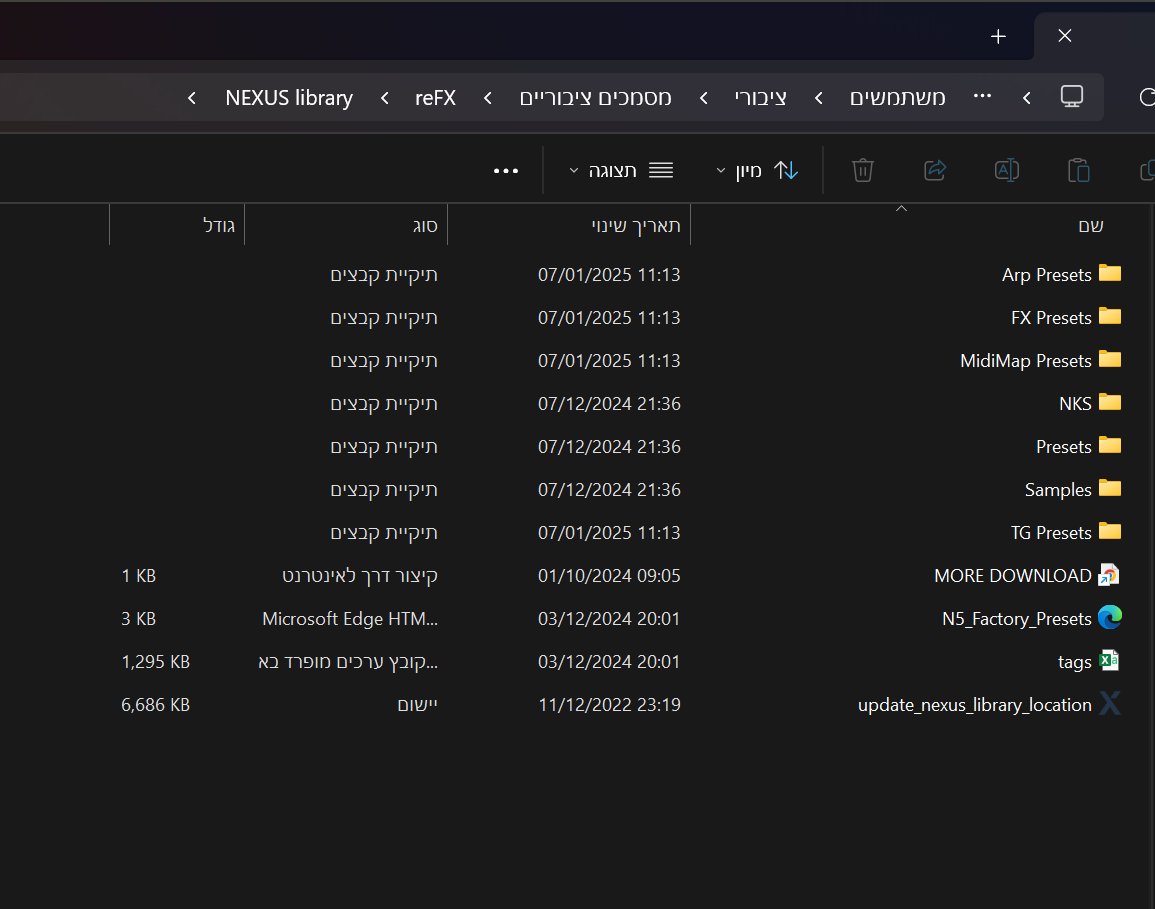This screenshot has width=1155, height=909.
Task: Click the 6,686 KB size cell
Action: pyautogui.click(x=155, y=705)
